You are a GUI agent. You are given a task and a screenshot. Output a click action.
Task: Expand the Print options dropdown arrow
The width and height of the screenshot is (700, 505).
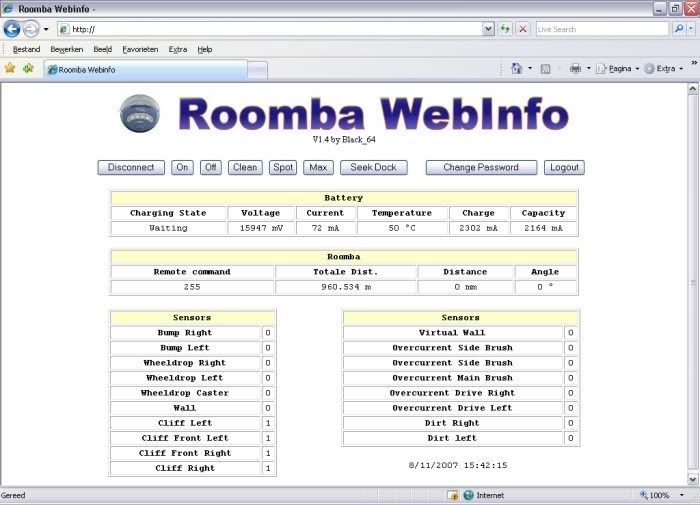588,68
